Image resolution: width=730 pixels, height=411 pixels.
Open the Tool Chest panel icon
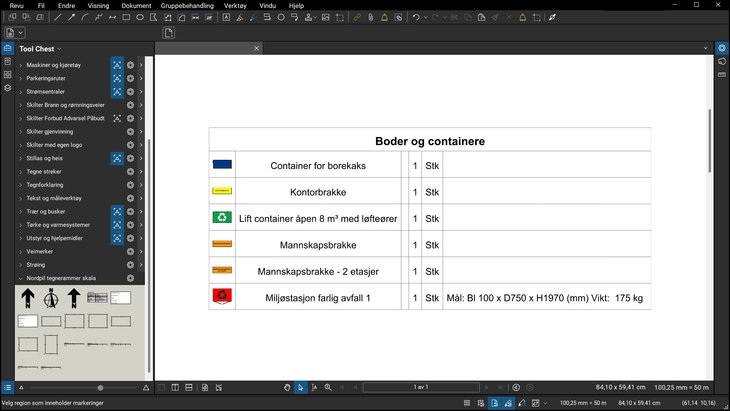pyautogui.click(x=7, y=48)
